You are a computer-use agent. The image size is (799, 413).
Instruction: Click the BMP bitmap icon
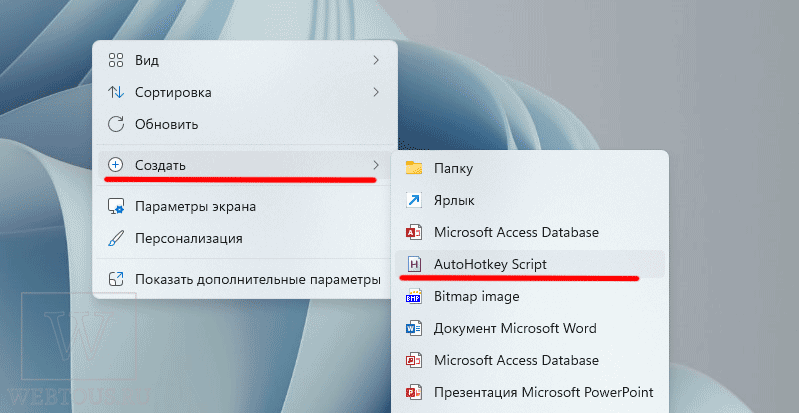pos(414,296)
